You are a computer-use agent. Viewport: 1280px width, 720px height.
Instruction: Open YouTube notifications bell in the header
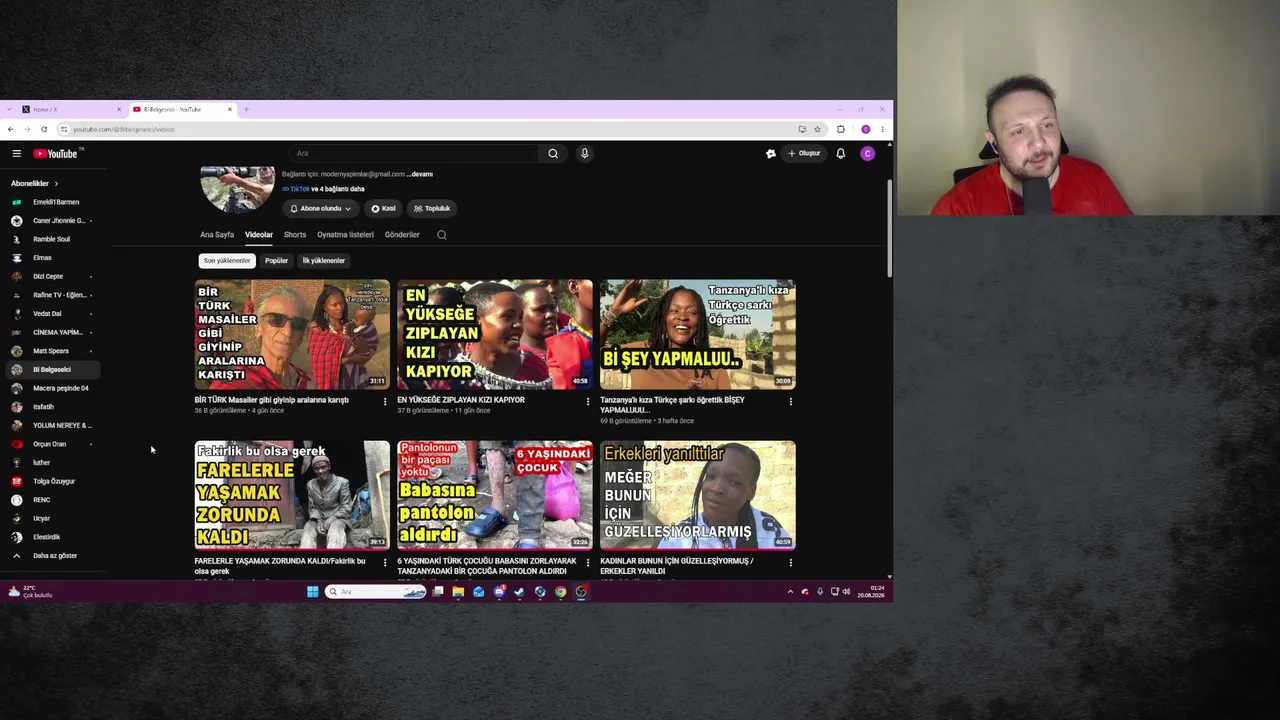tap(841, 153)
